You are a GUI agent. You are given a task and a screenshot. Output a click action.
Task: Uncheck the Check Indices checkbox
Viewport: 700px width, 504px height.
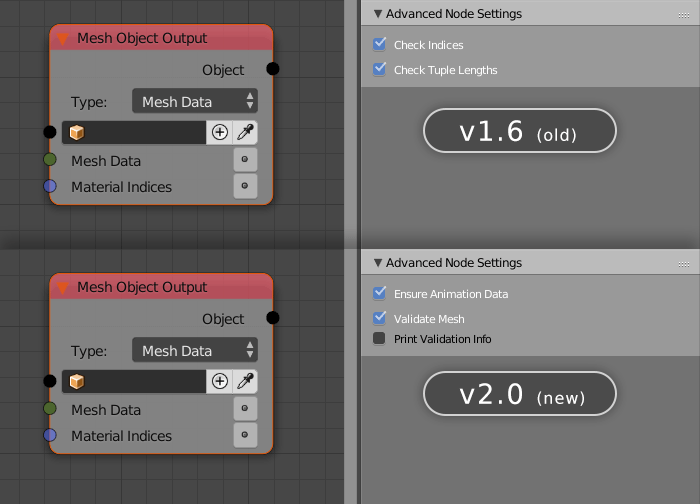tap(379, 44)
